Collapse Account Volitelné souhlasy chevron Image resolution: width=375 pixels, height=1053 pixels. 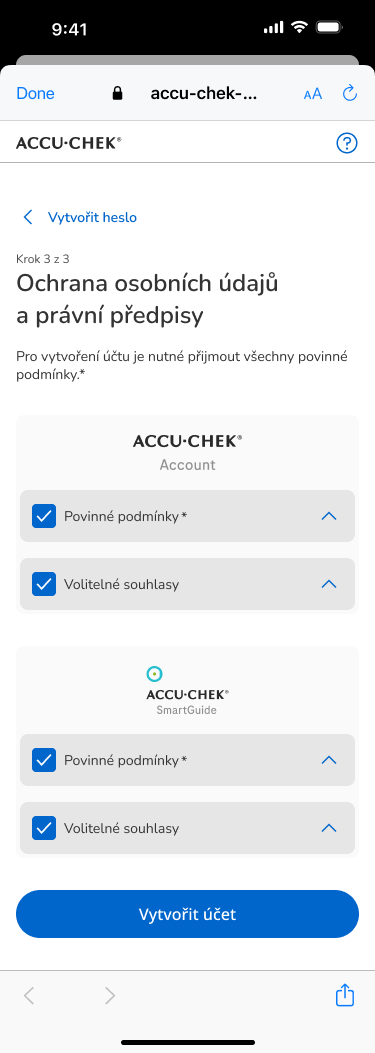point(329,584)
